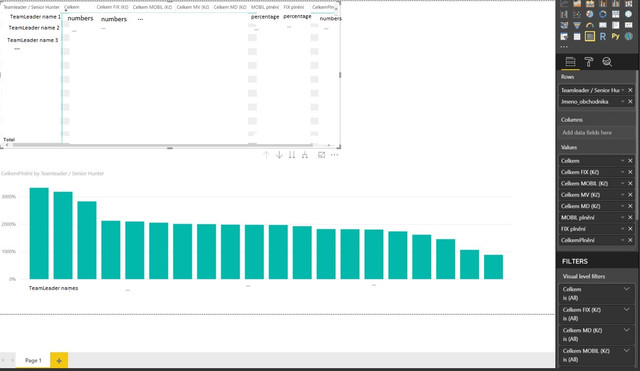Click Columns 'Add data fields here' well
640x371 pixels.
[x=596, y=133]
